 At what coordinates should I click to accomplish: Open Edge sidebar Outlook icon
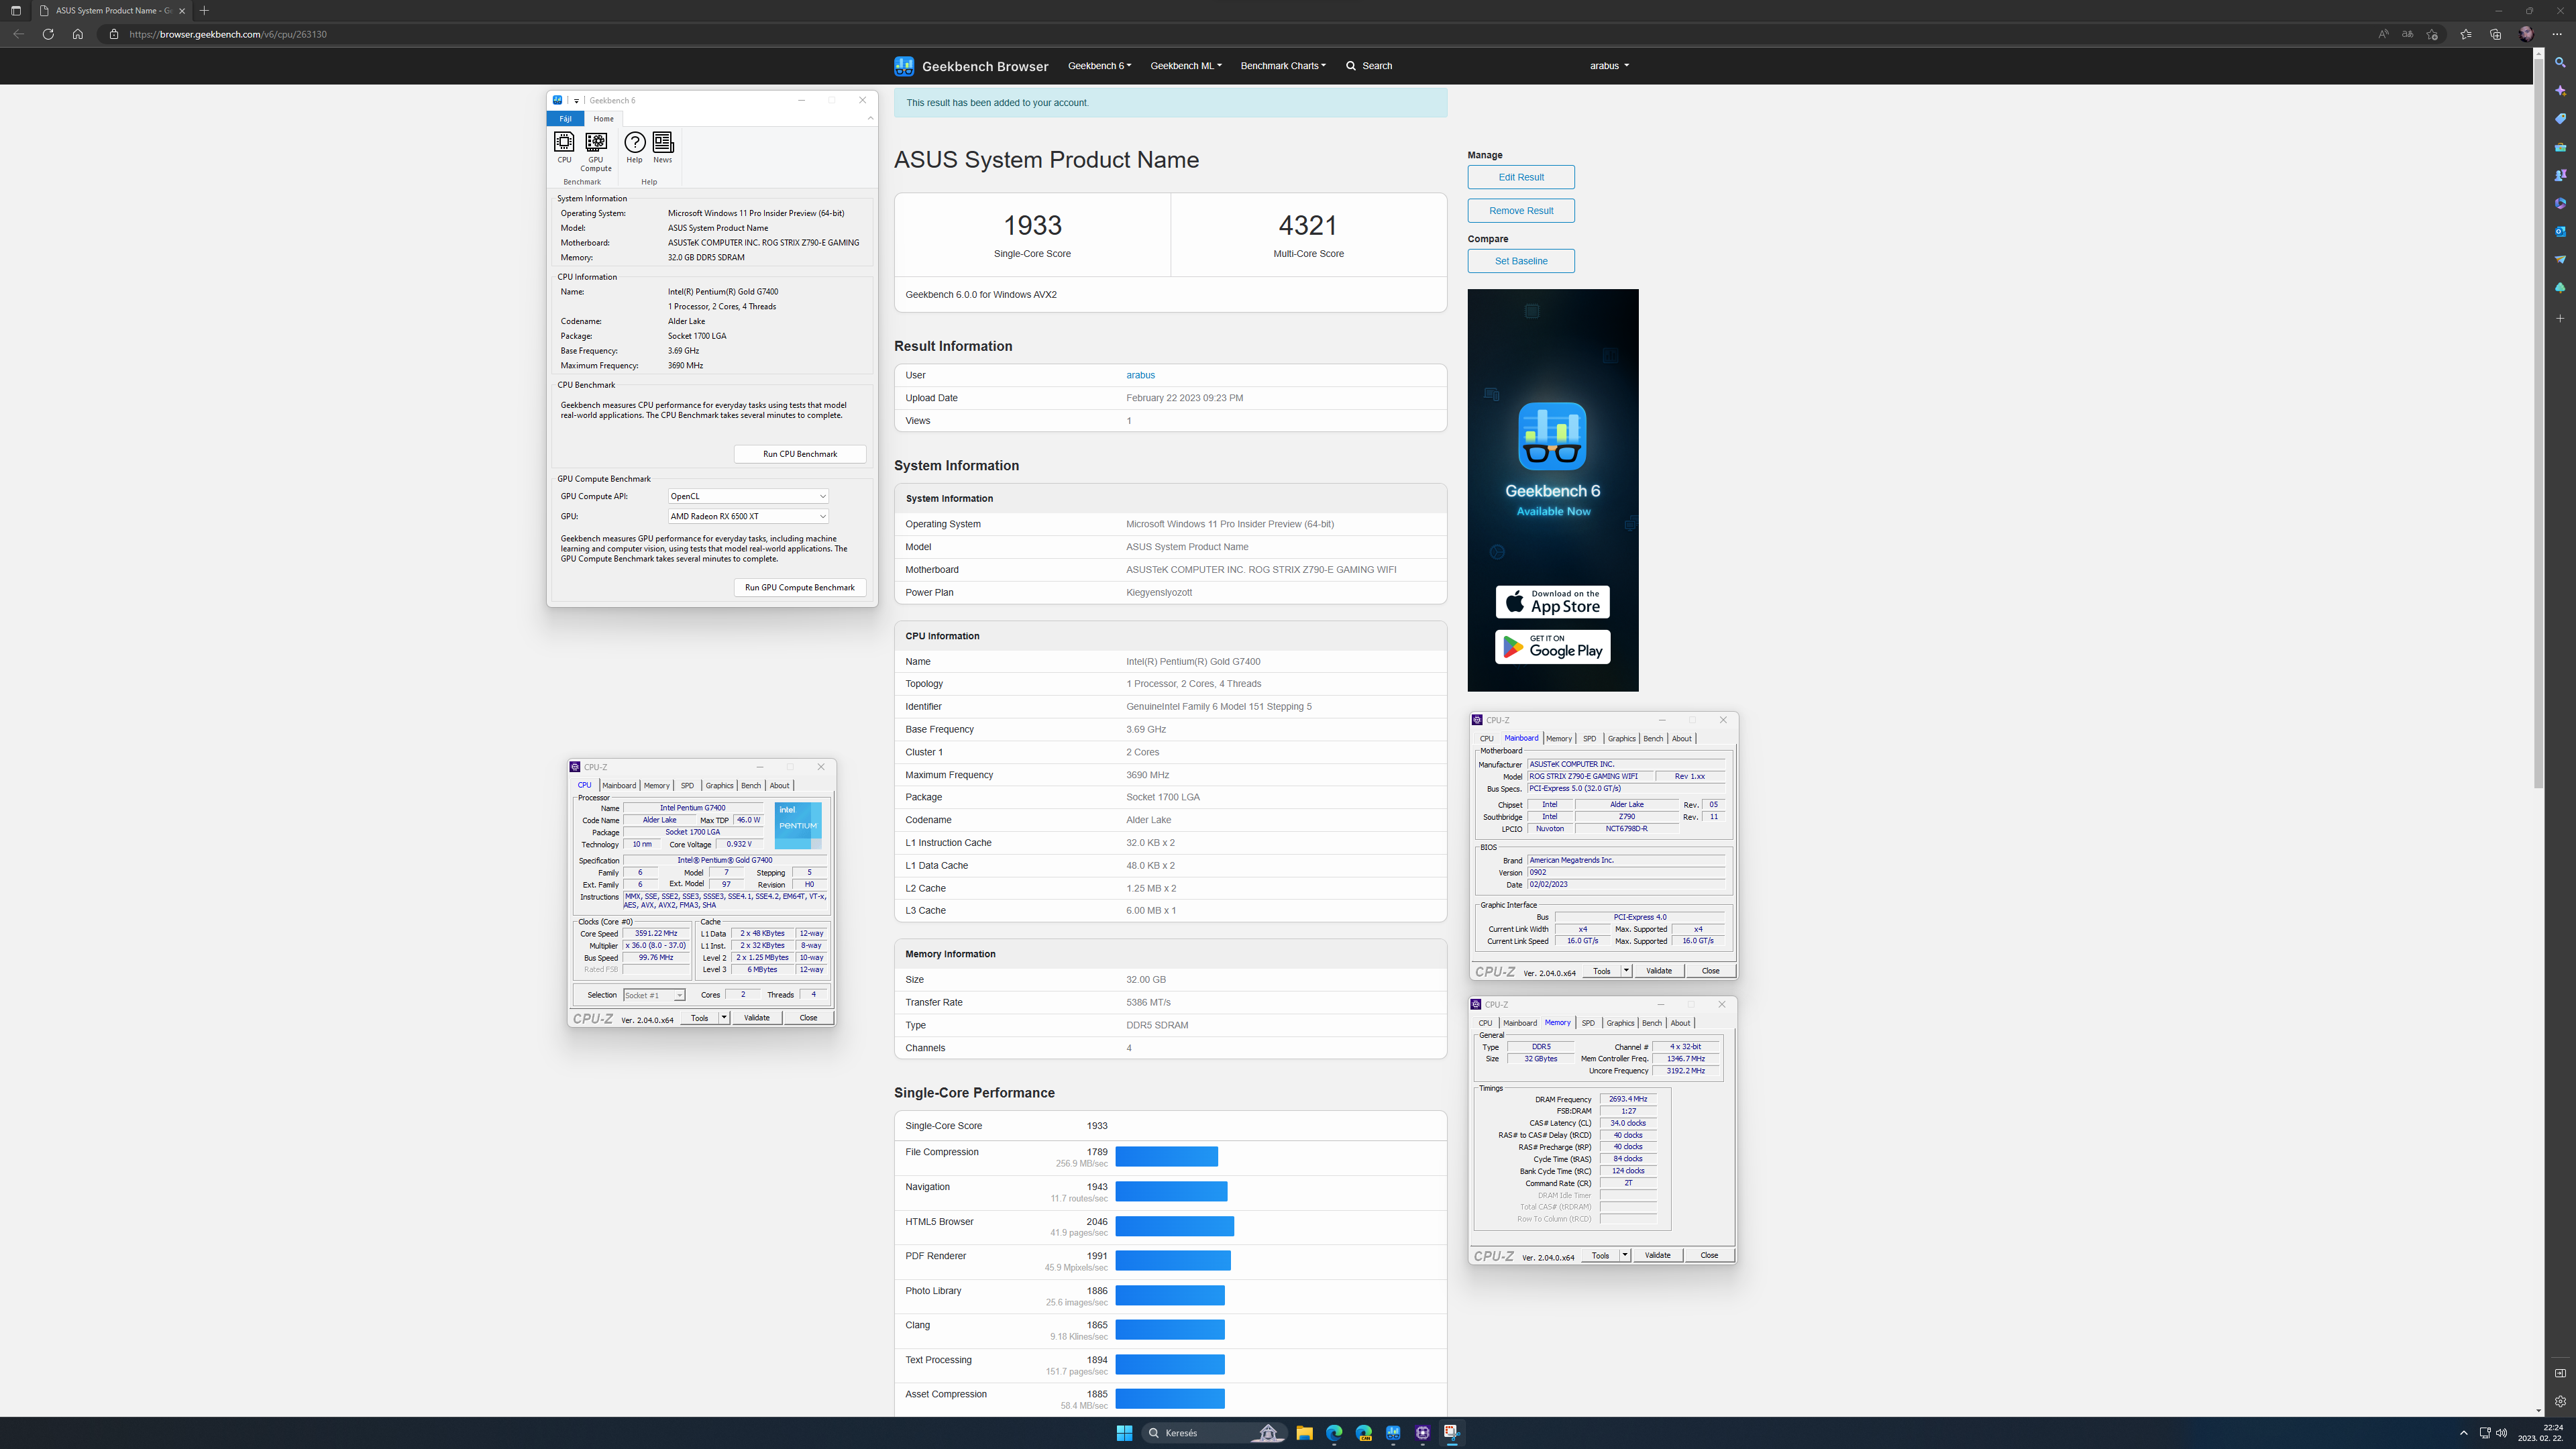pyautogui.click(x=2560, y=231)
